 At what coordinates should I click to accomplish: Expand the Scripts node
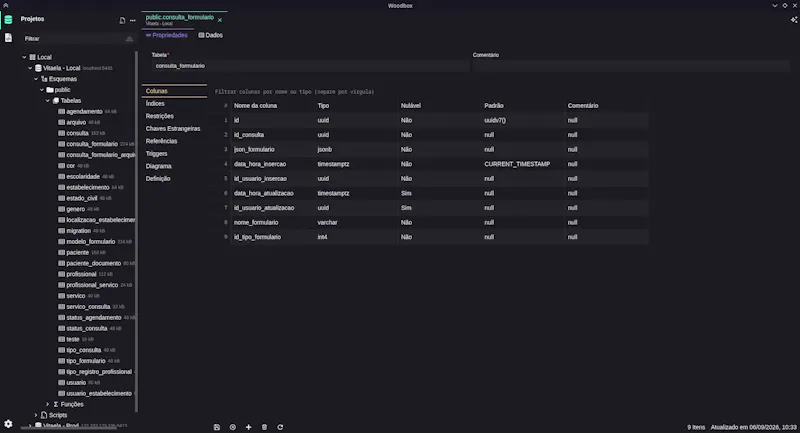click(36, 415)
